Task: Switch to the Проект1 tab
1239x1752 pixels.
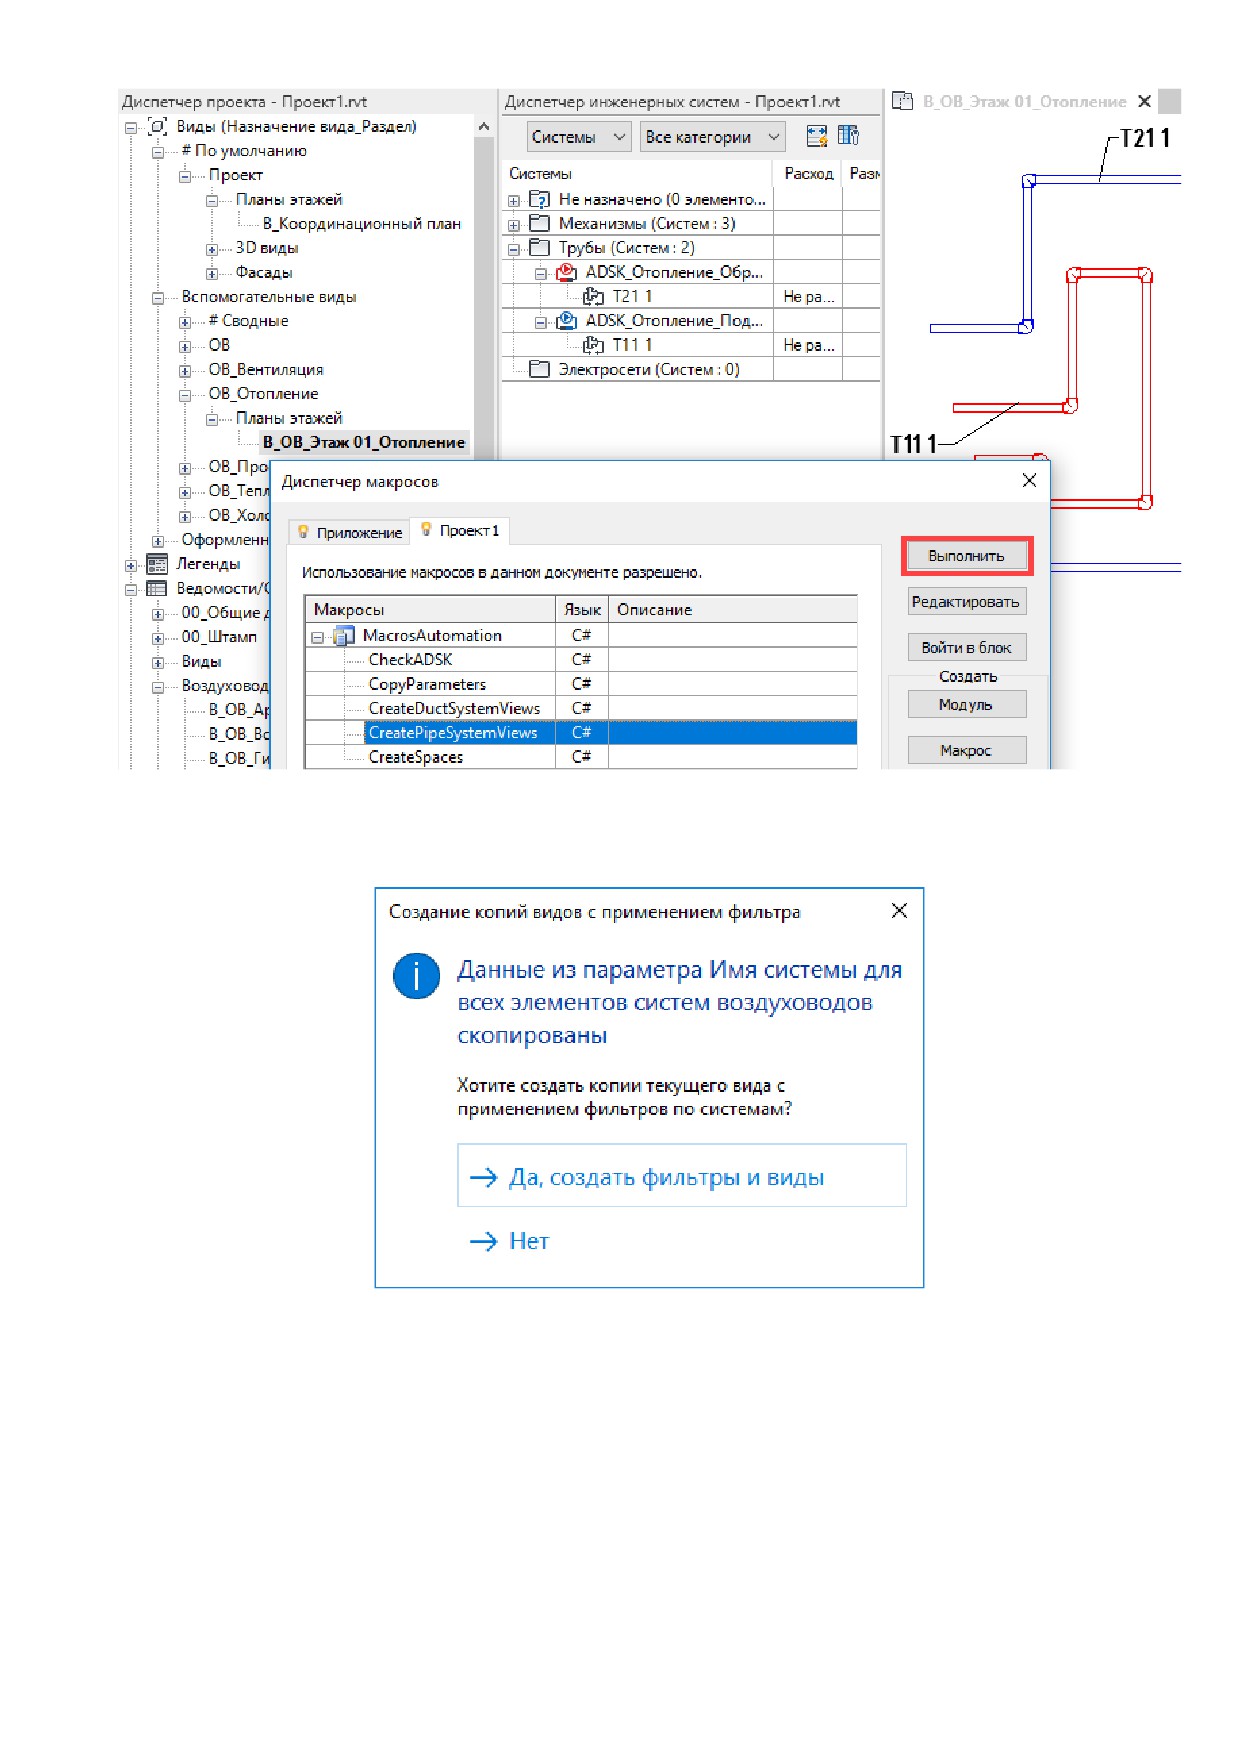Action: tap(461, 531)
